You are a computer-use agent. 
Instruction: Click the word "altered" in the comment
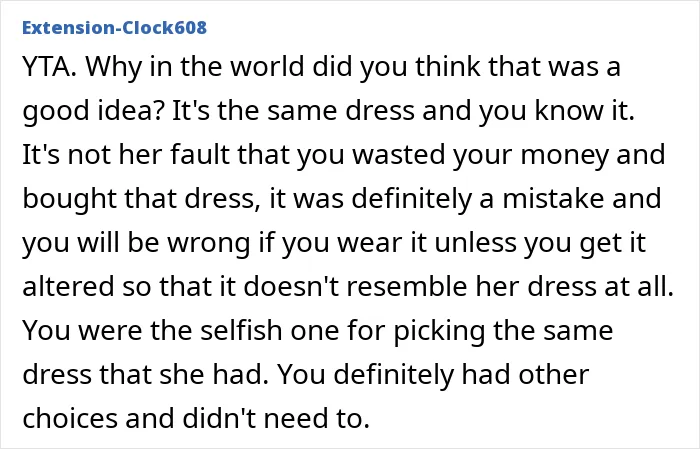point(68,286)
